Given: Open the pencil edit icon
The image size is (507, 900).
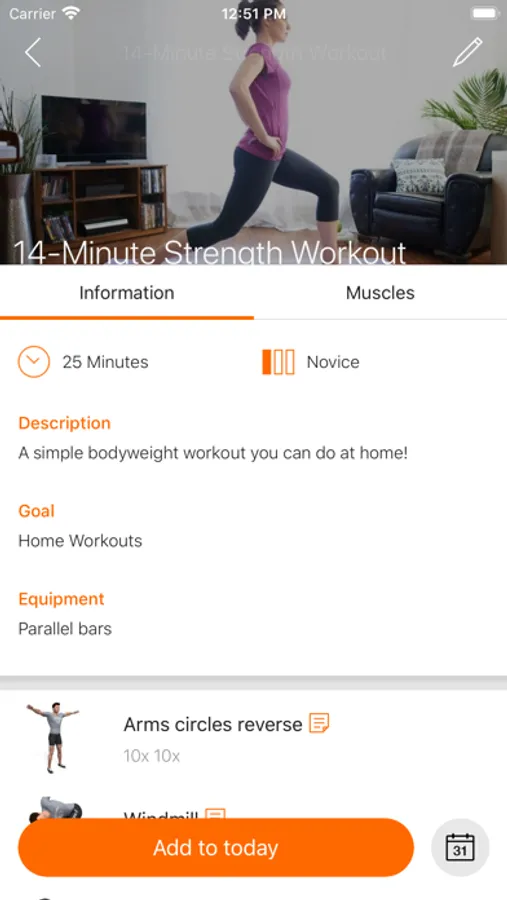Looking at the screenshot, I should [467, 52].
